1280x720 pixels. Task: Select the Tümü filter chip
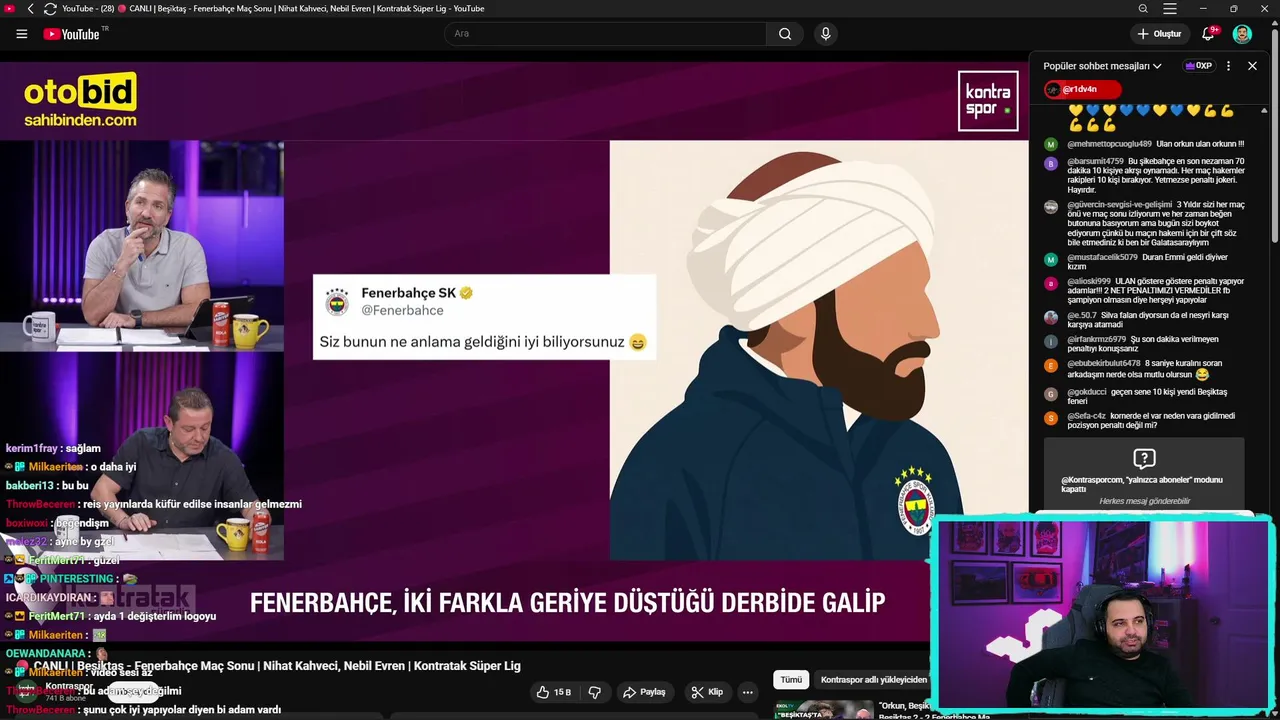tap(791, 680)
